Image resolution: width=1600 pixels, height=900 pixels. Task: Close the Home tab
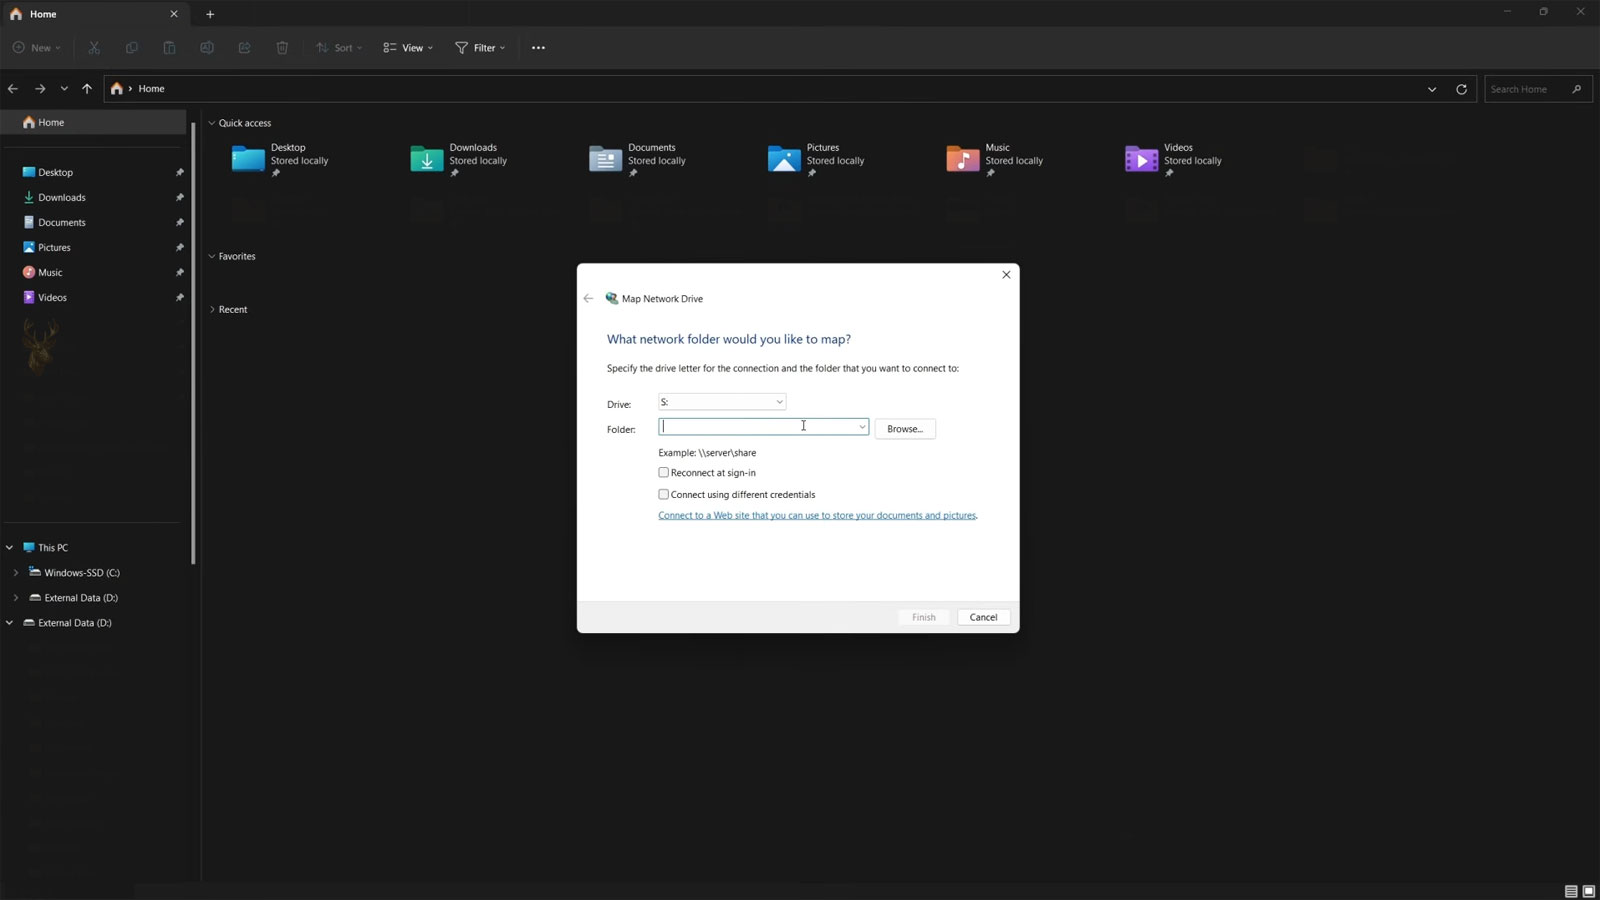coord(174,14)
